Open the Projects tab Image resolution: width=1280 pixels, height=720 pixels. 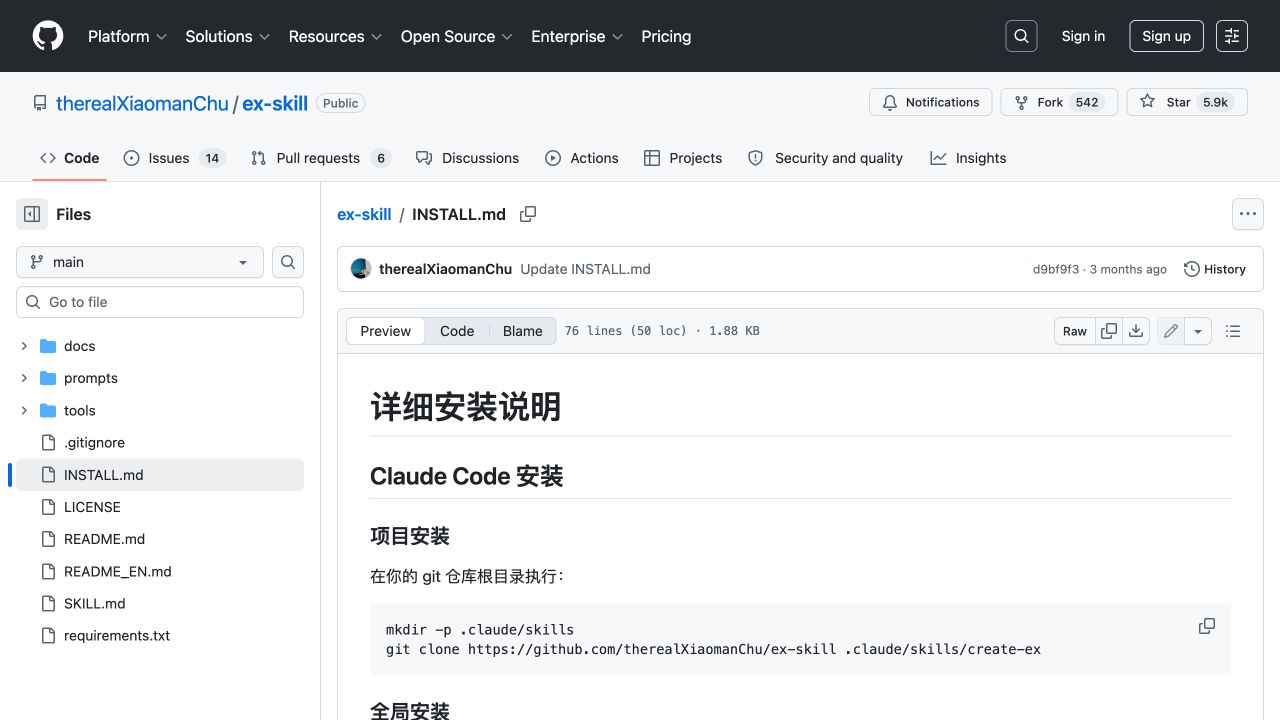coord(683,158)
